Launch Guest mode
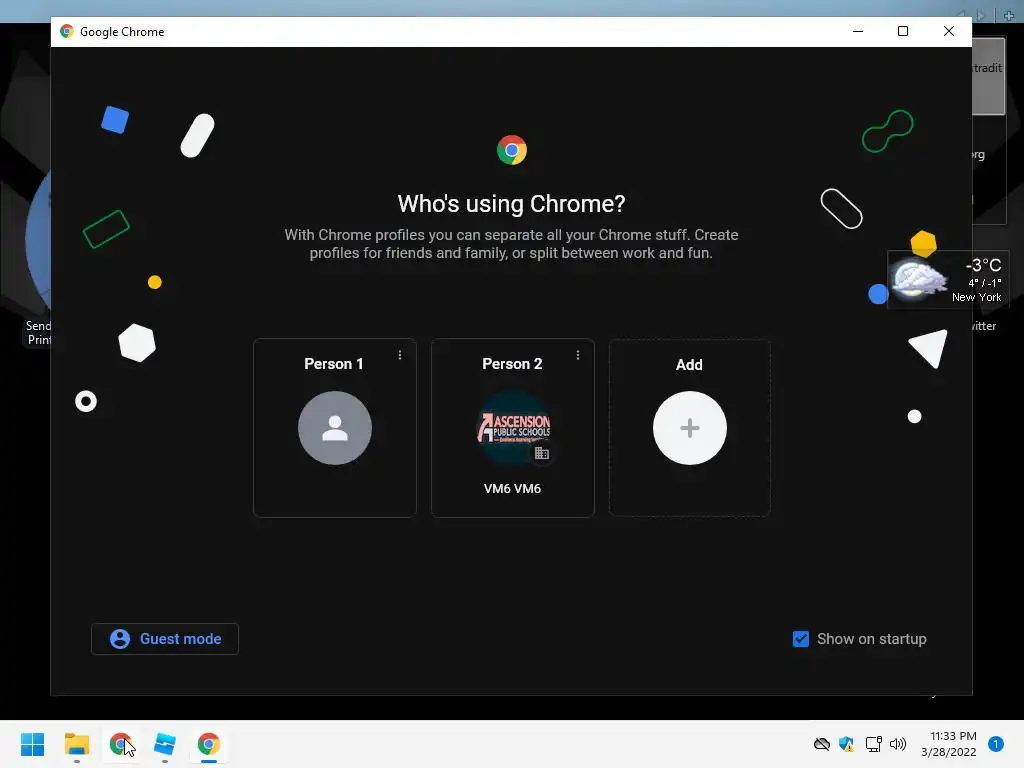Image resolution: width=1024 pixels, height=768 pixels. [x=165, y=639]
